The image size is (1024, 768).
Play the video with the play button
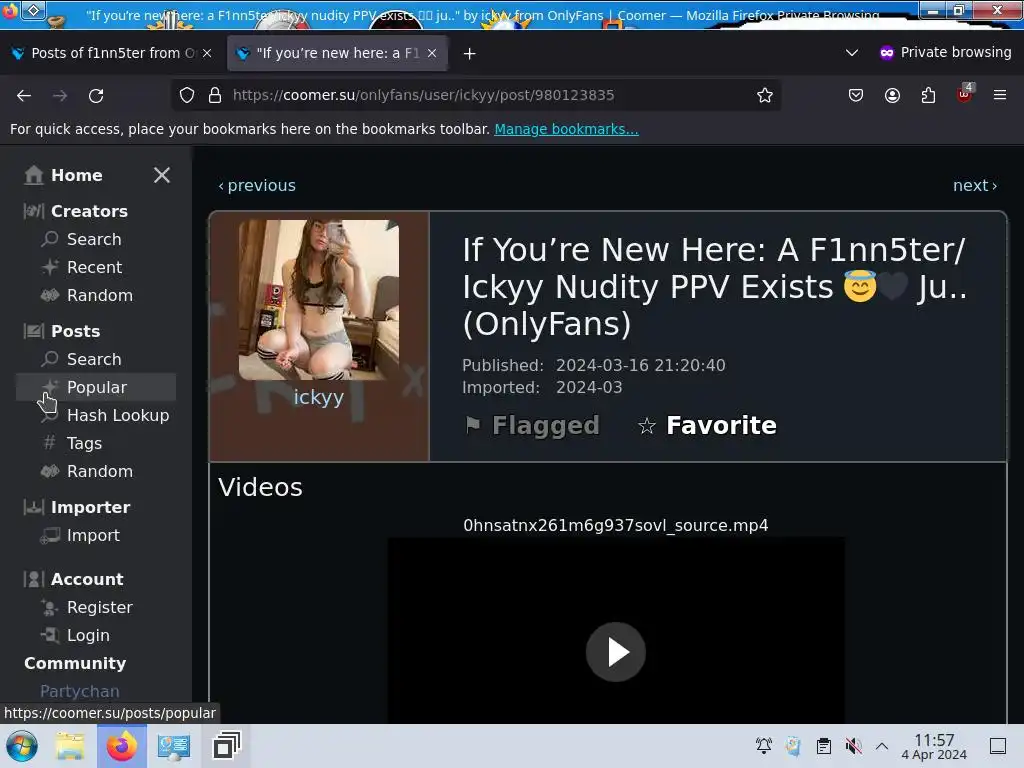coord(616,652)
